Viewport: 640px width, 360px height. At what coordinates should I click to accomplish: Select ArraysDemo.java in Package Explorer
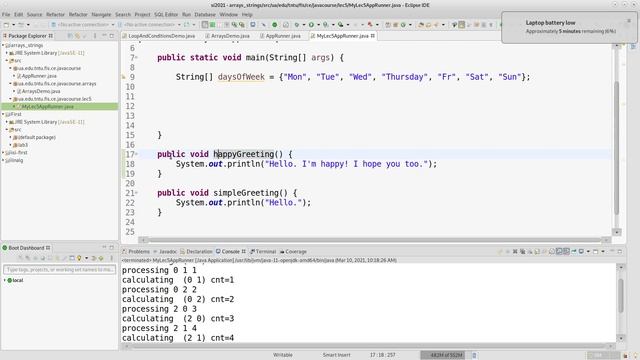click(40, 91)
